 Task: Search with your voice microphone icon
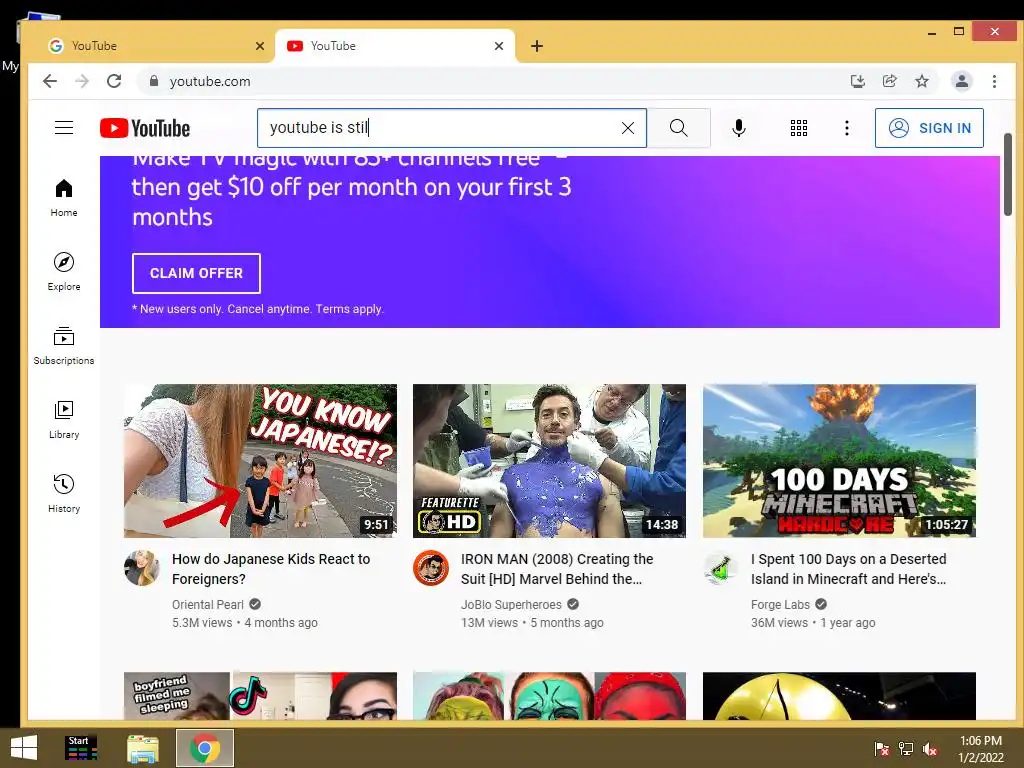point(739,128)
